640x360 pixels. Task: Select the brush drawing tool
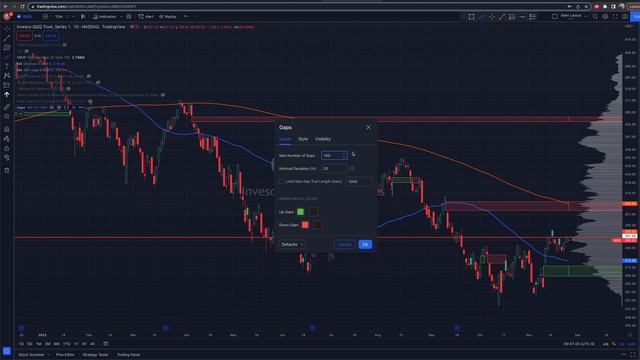tap(7, 57)
